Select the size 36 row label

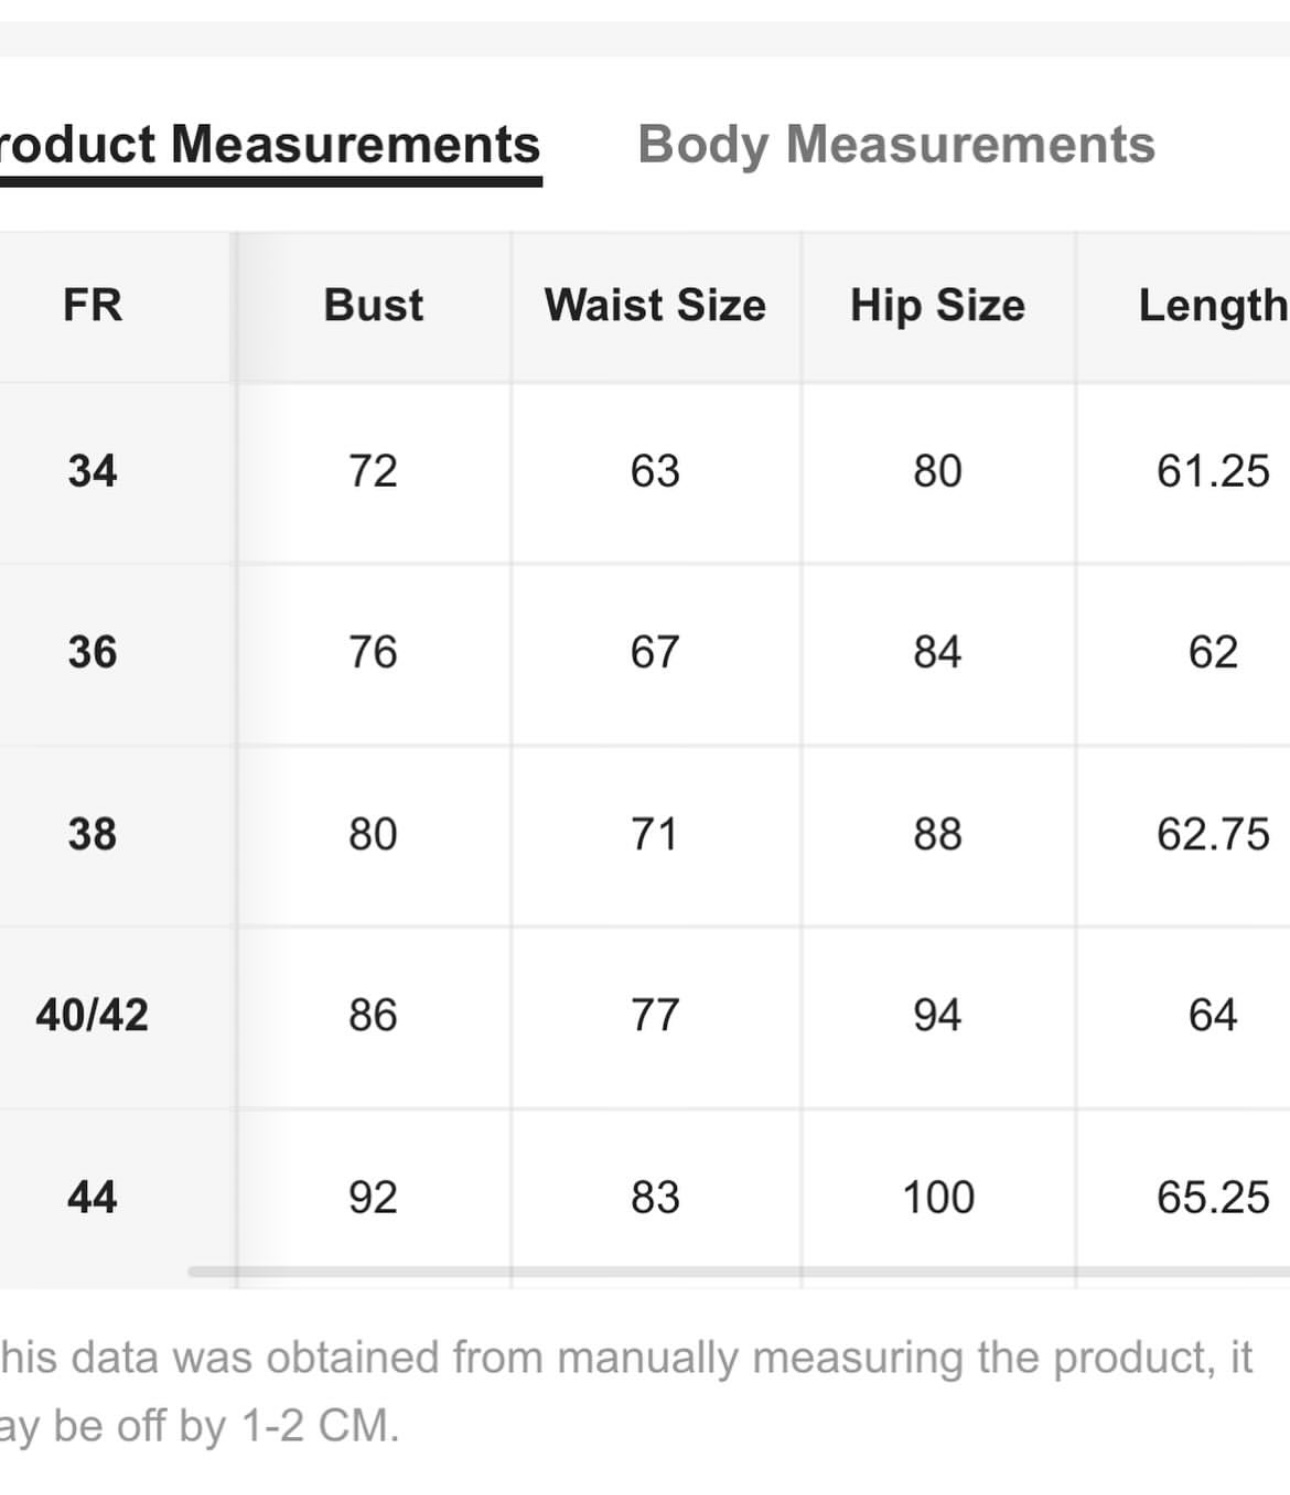click(x=92, y=652)
